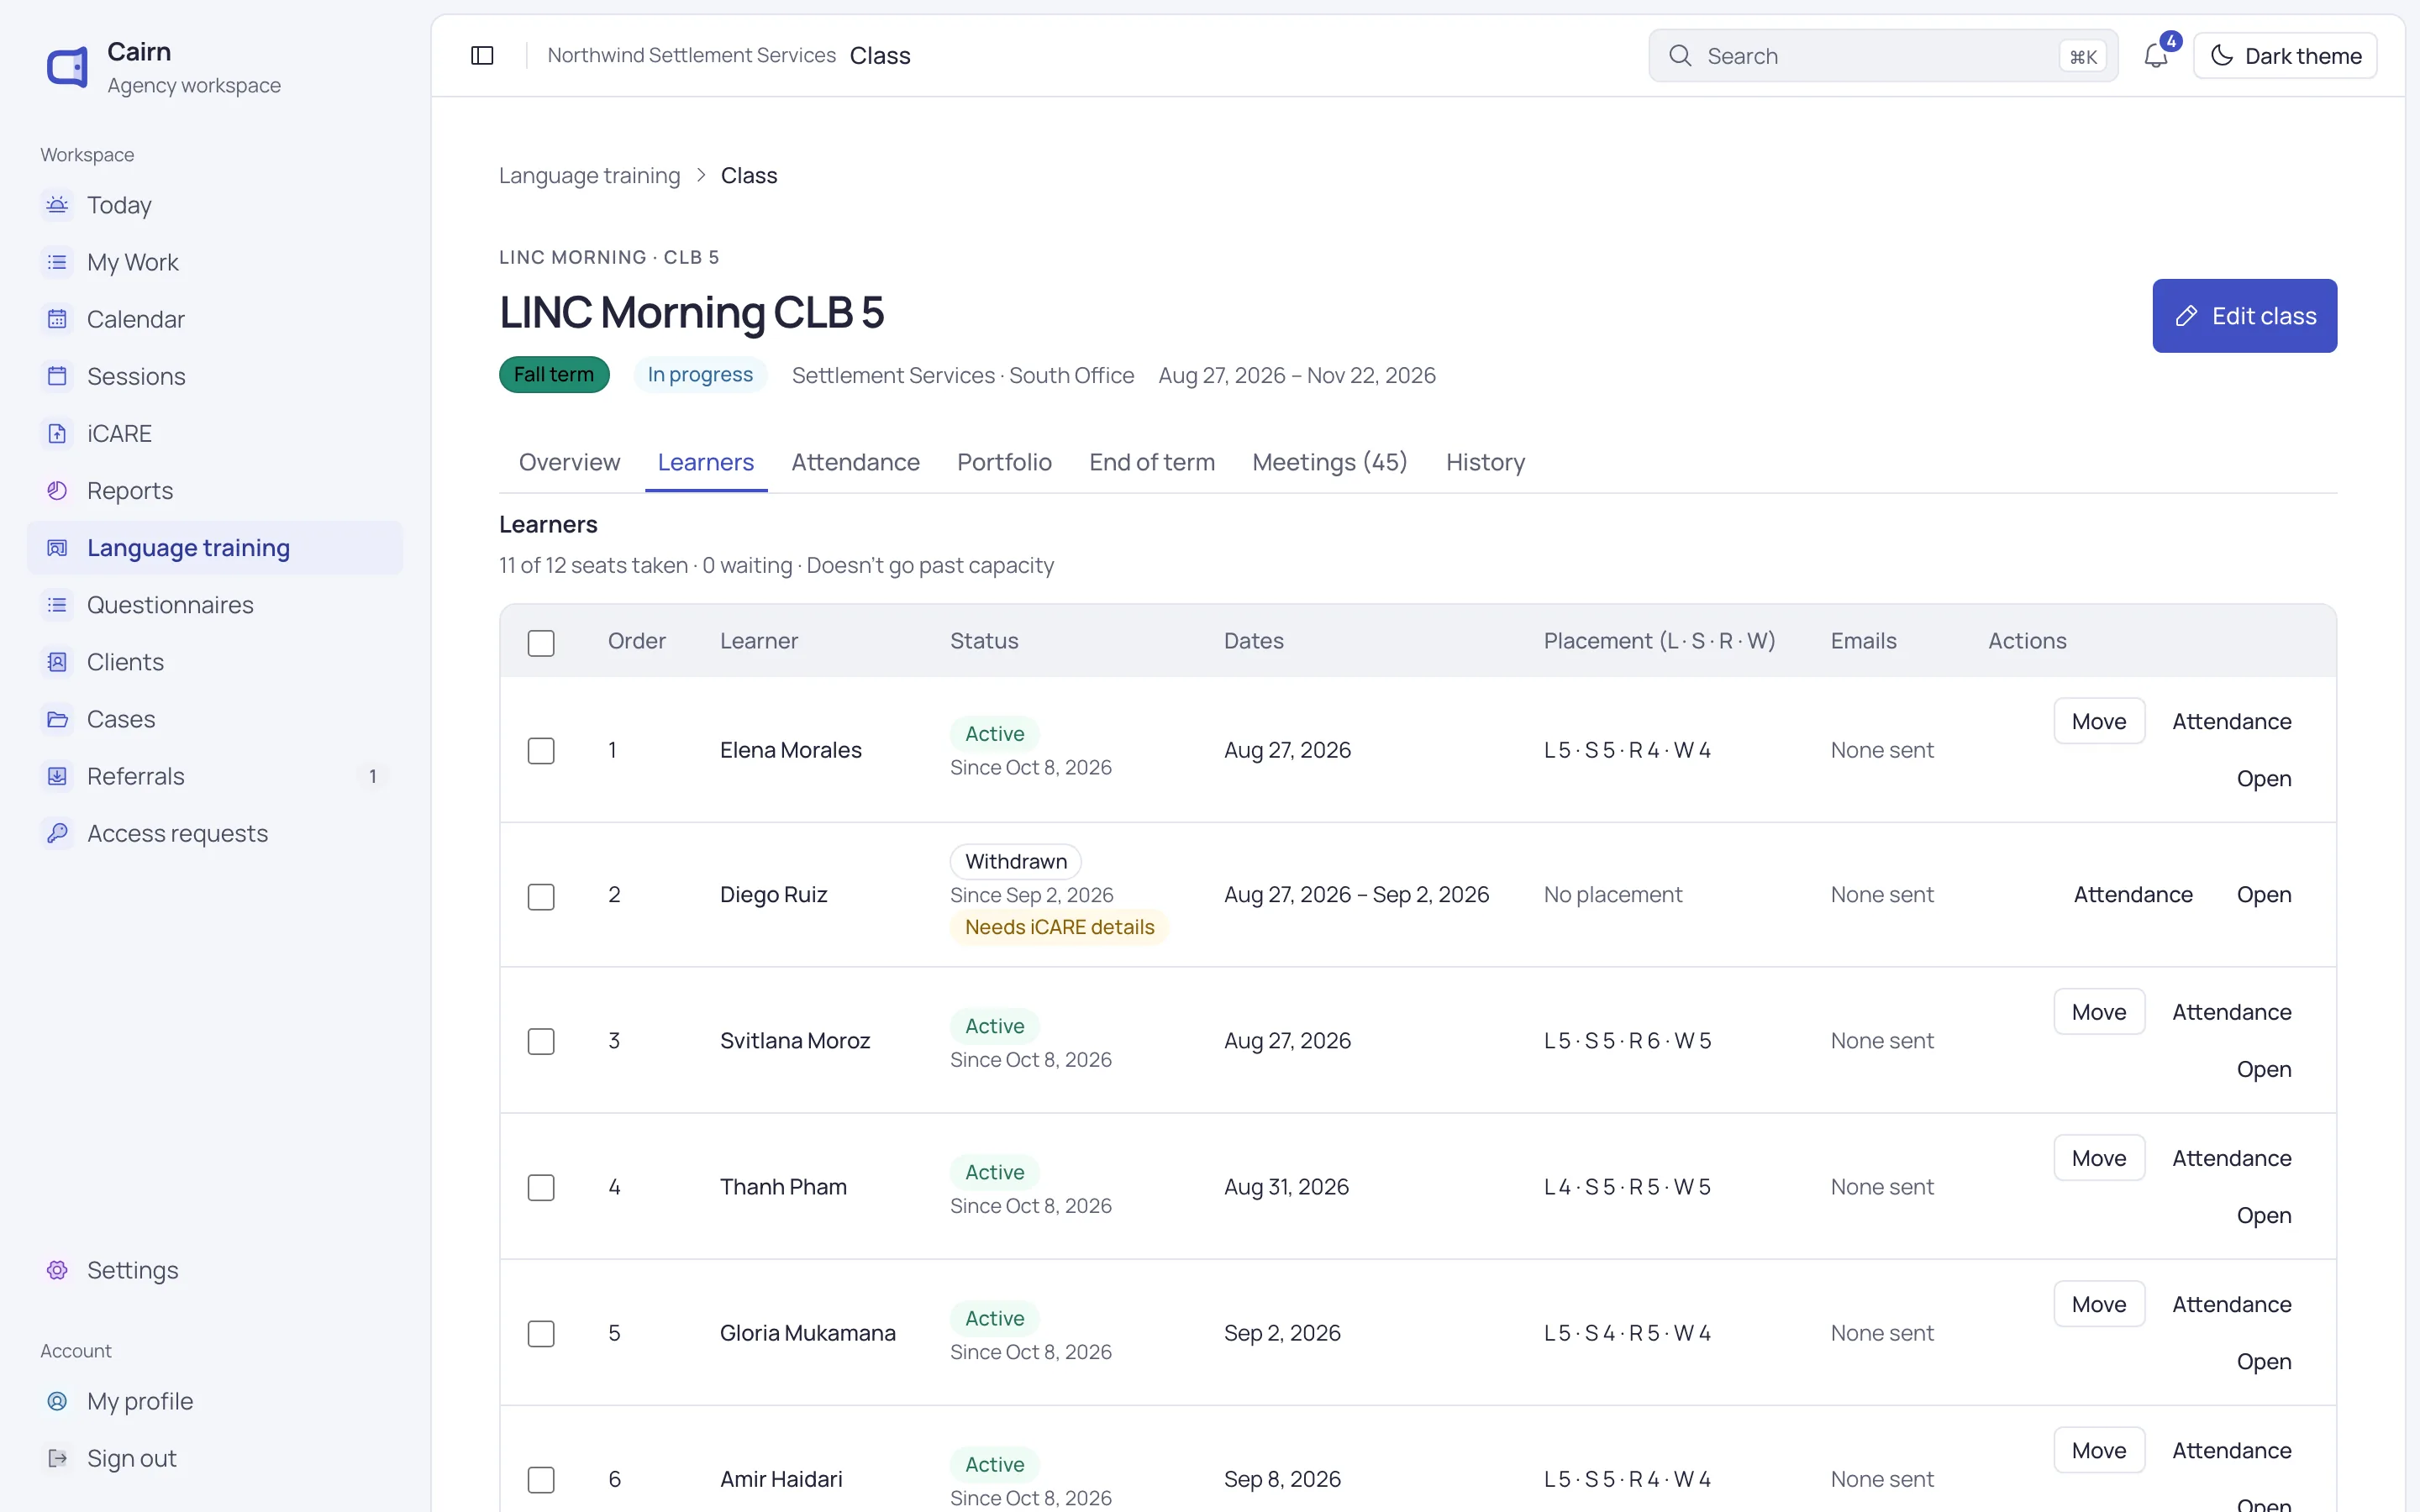Switch to the Overview tab
This screenshot has width=2420, height=1512.
coord(569,462)
